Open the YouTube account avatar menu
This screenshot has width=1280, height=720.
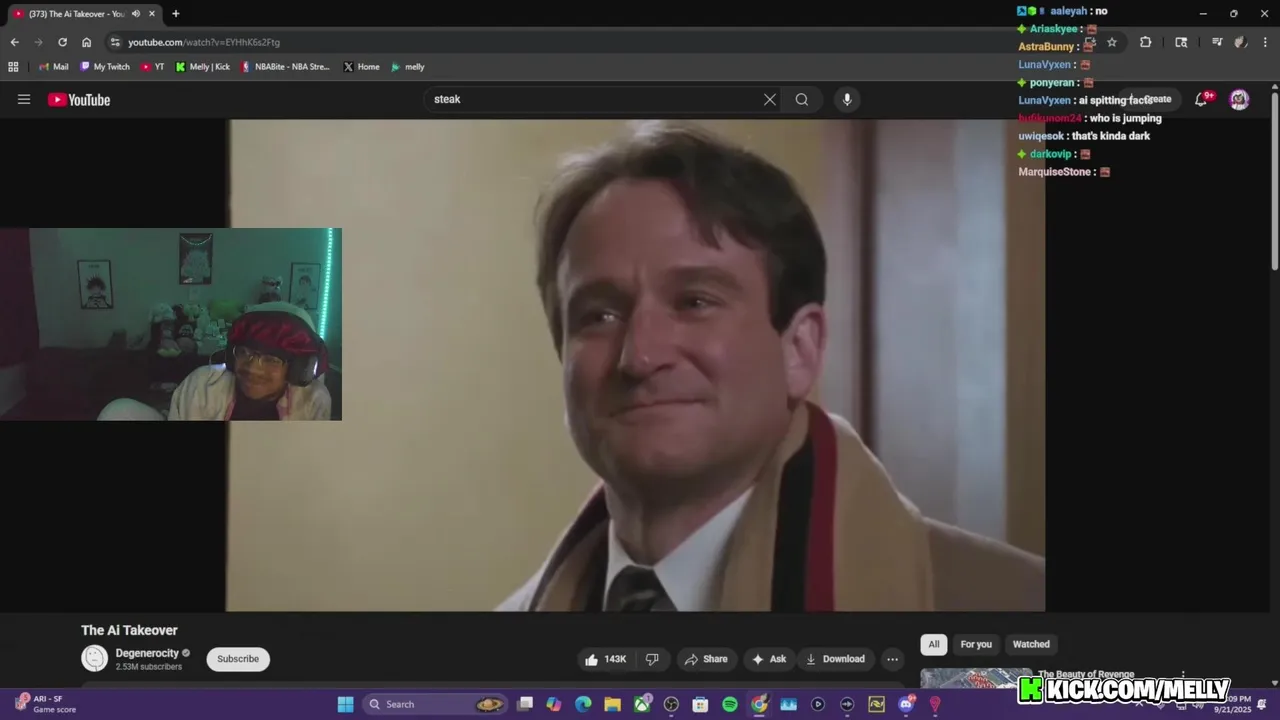[1239, 99]
